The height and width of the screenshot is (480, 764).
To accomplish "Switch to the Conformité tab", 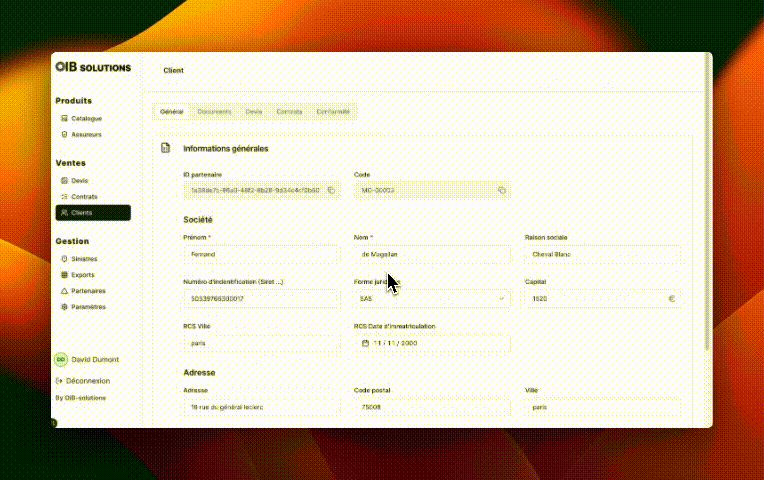I will [x=333, y=111].
